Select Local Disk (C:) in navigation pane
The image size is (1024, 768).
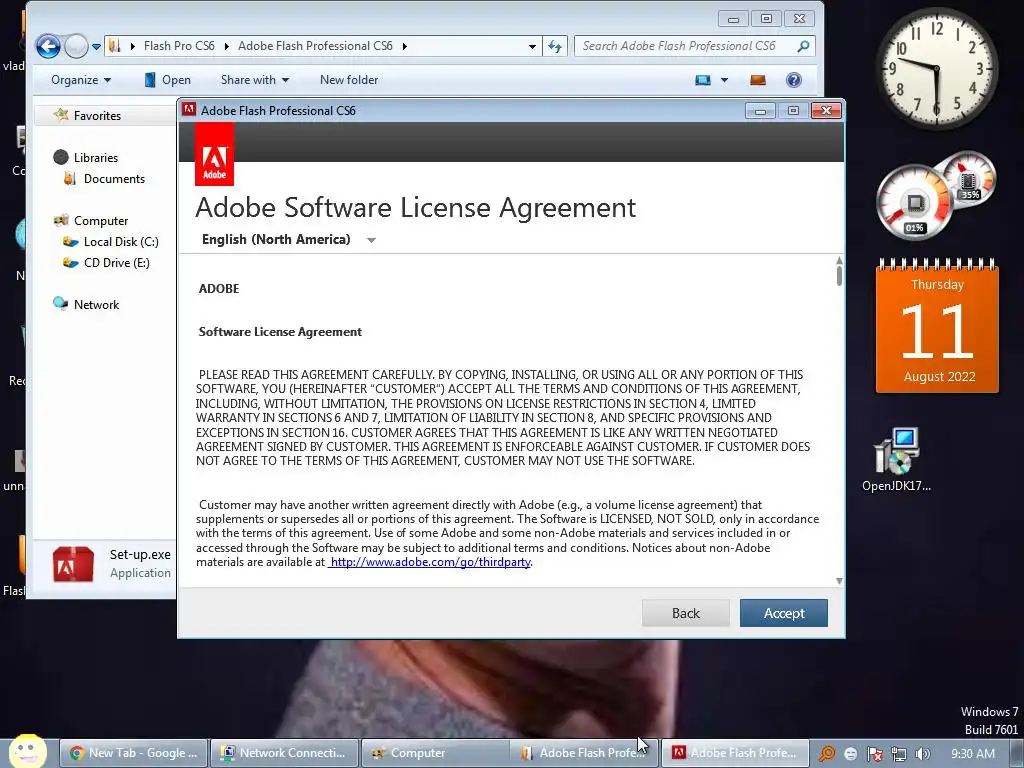pyautogui.click(x=121, y=242)
